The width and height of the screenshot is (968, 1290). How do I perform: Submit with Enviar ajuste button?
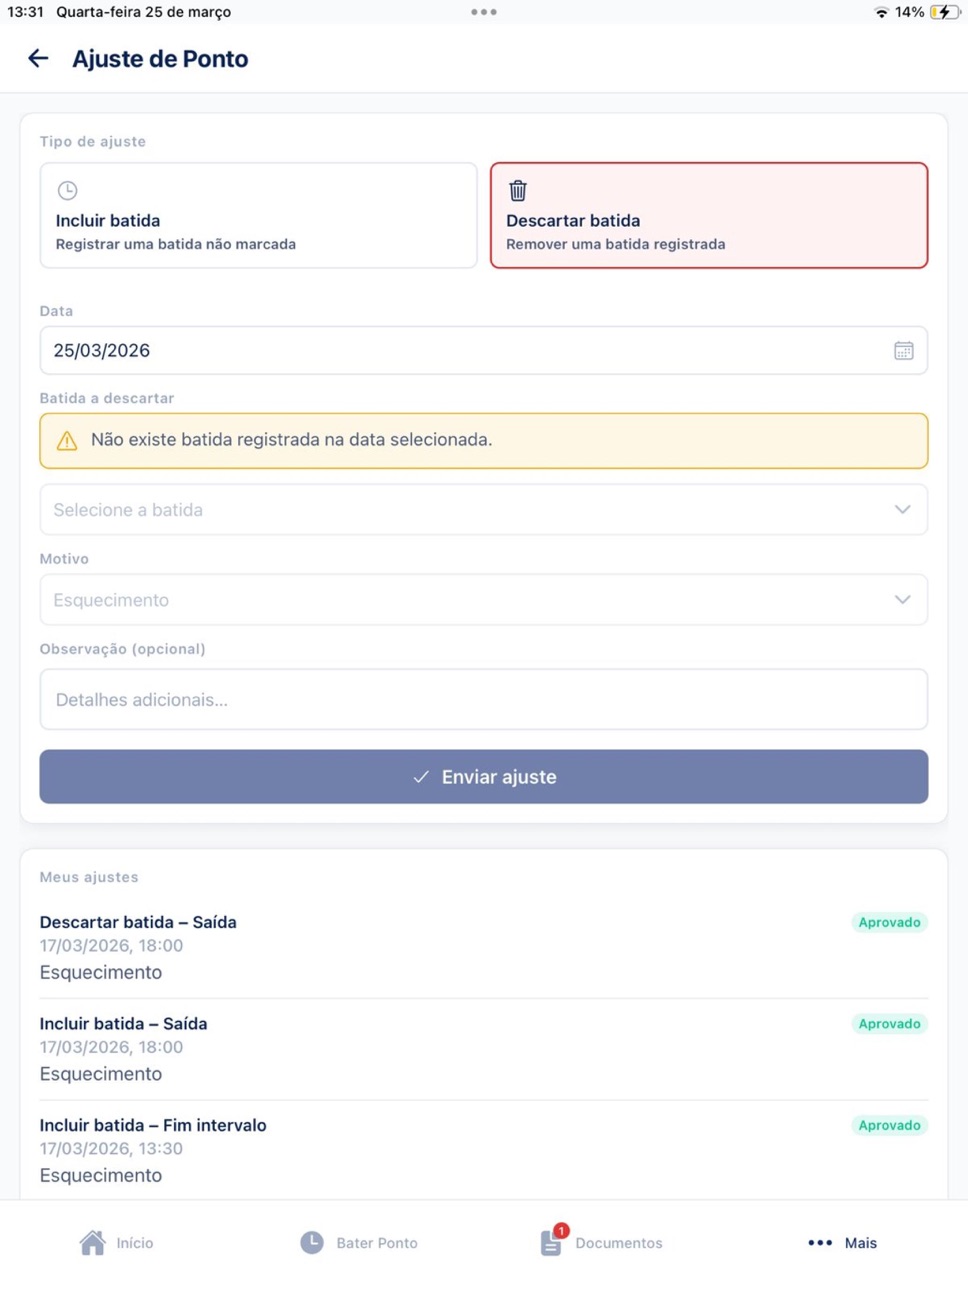(483, 777)
